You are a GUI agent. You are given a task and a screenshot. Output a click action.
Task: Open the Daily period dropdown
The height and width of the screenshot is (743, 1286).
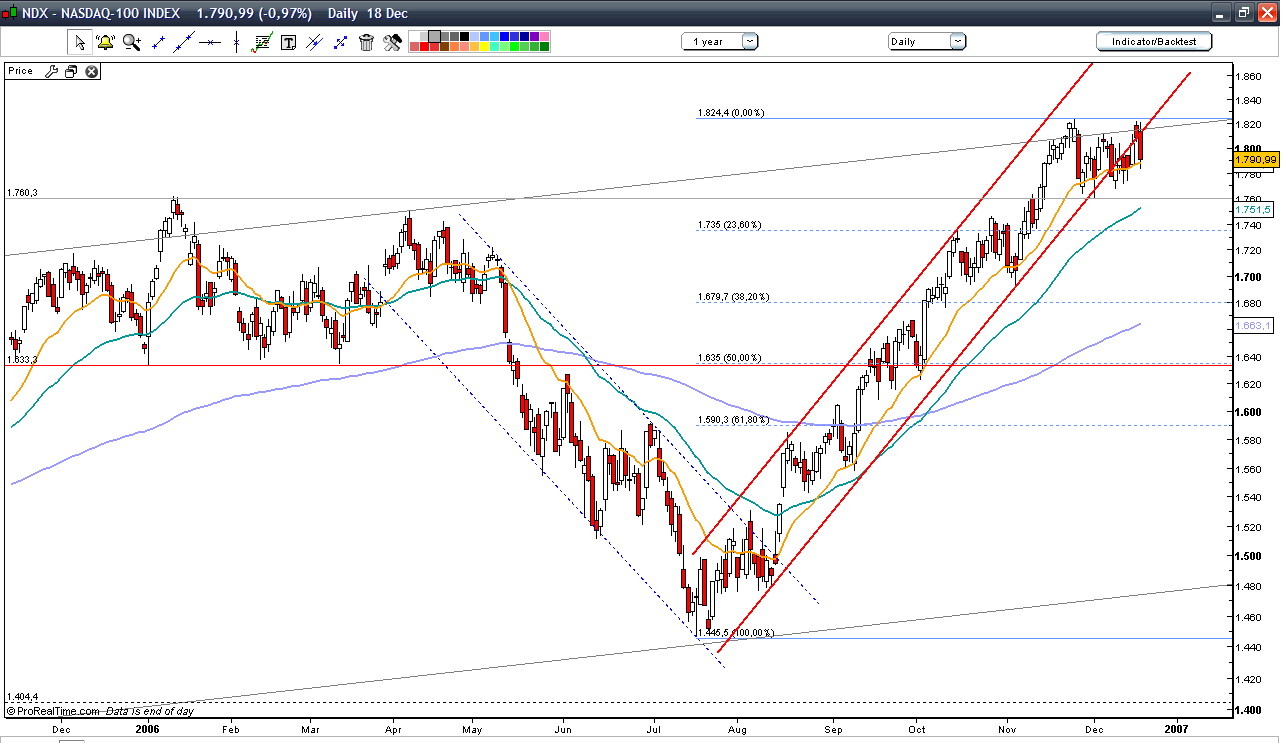(956, 42)
